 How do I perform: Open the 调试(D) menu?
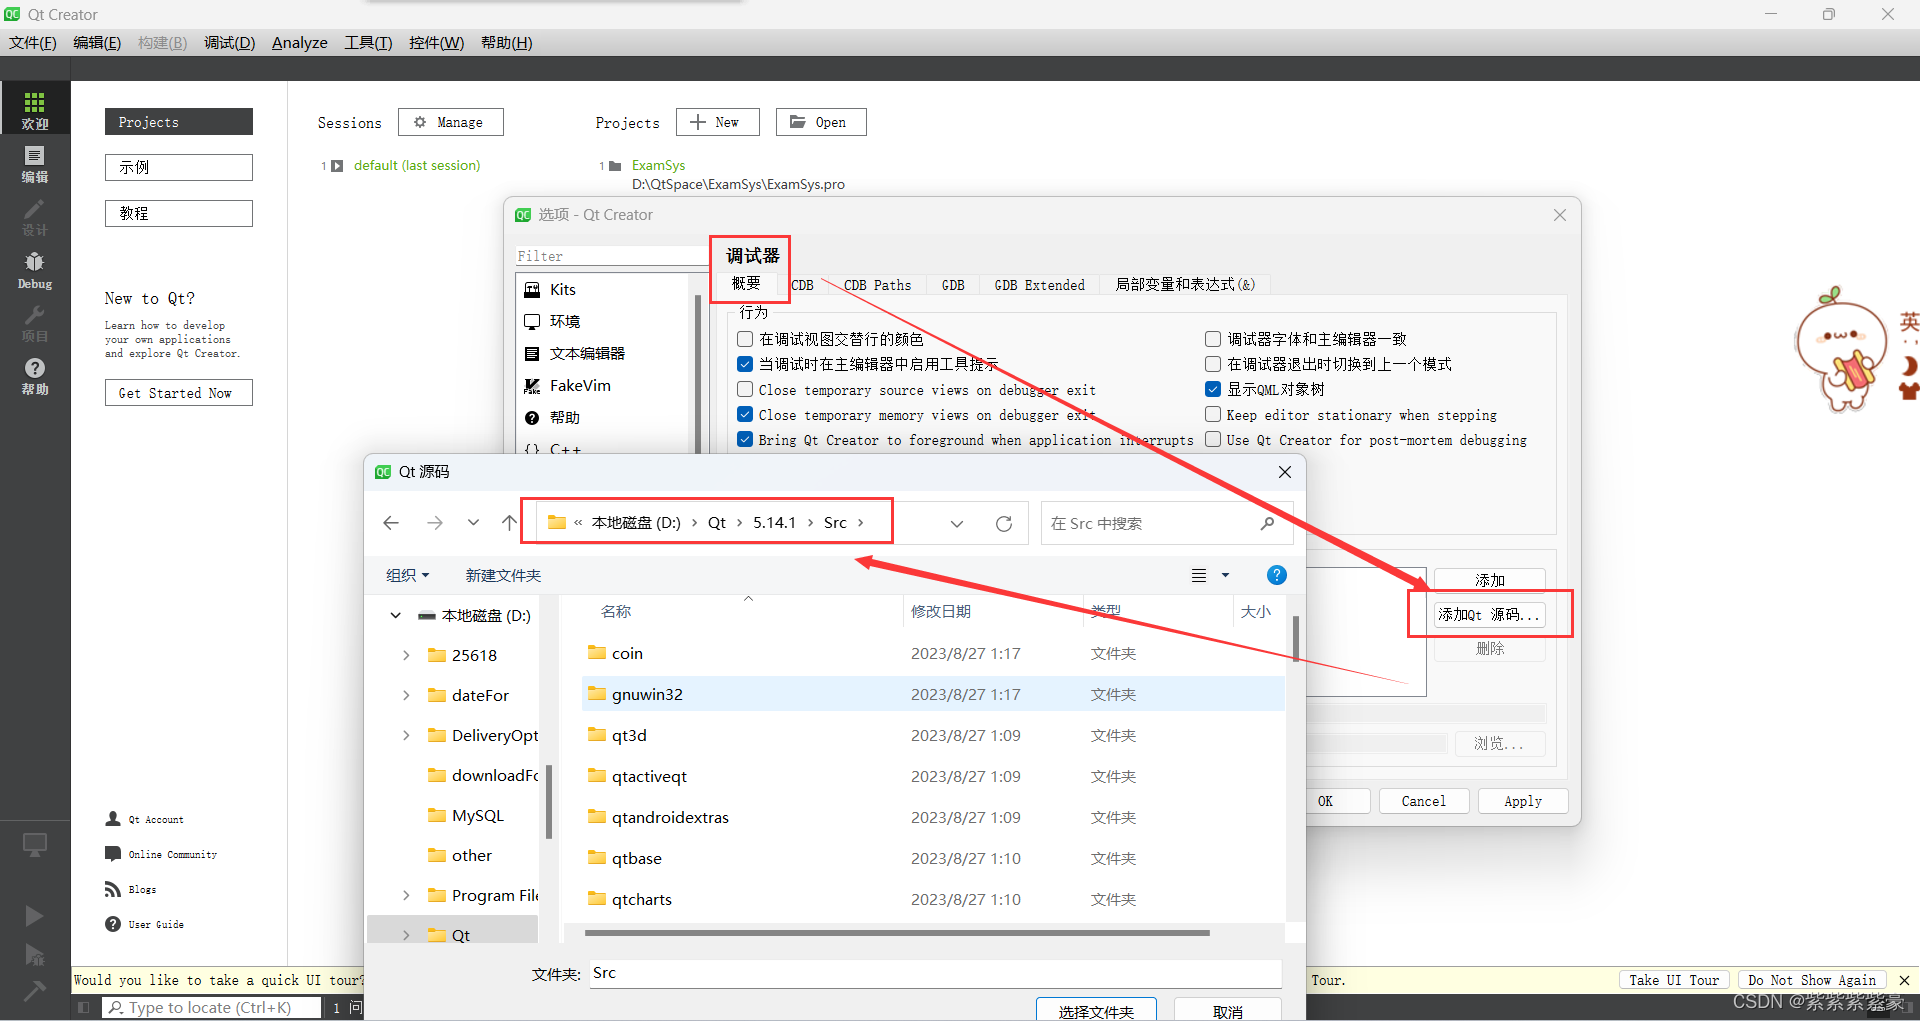point(230,43)
